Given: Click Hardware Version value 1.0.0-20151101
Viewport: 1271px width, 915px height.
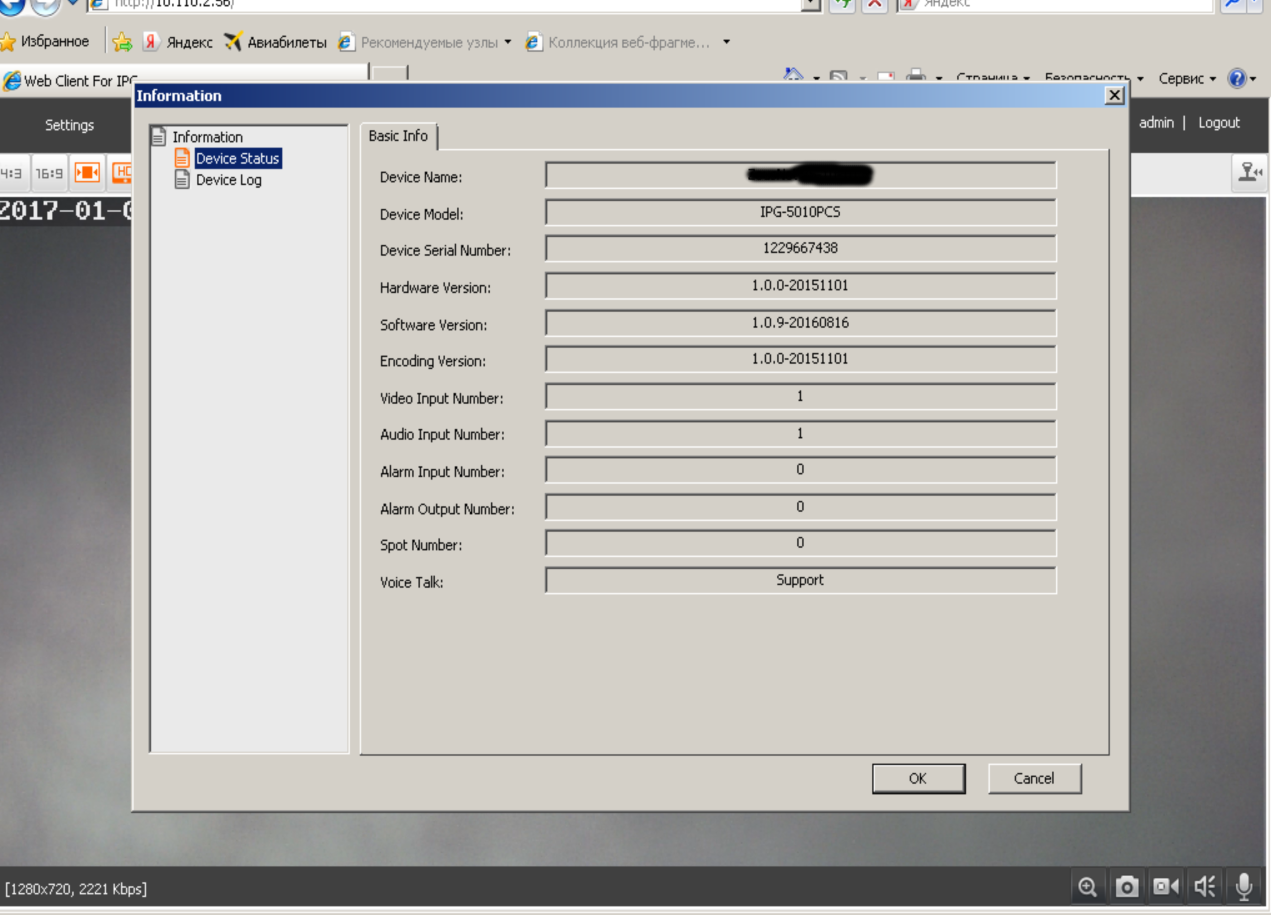Looking at the screenshot, I should coord(801,286).
